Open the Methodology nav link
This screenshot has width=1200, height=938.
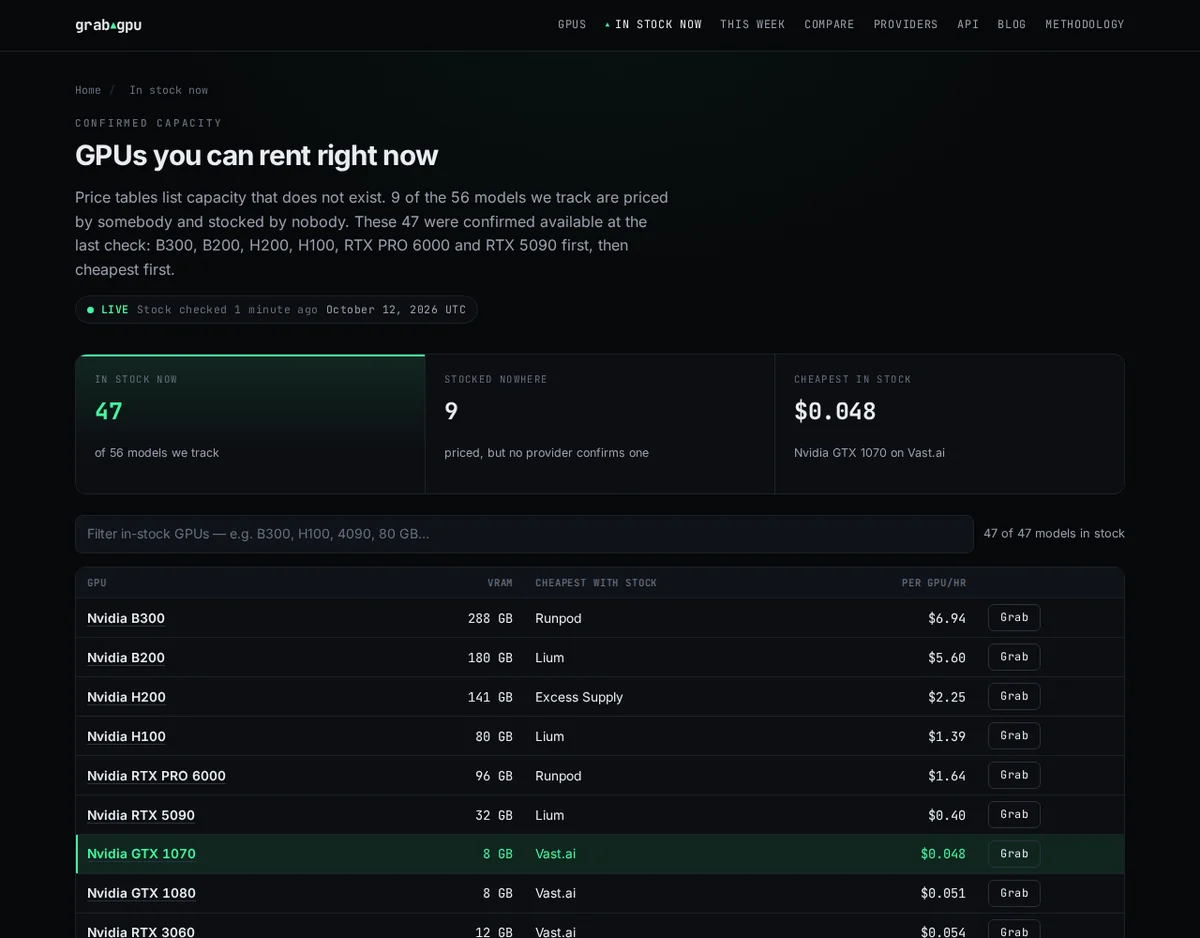[x=1085, y=25]
